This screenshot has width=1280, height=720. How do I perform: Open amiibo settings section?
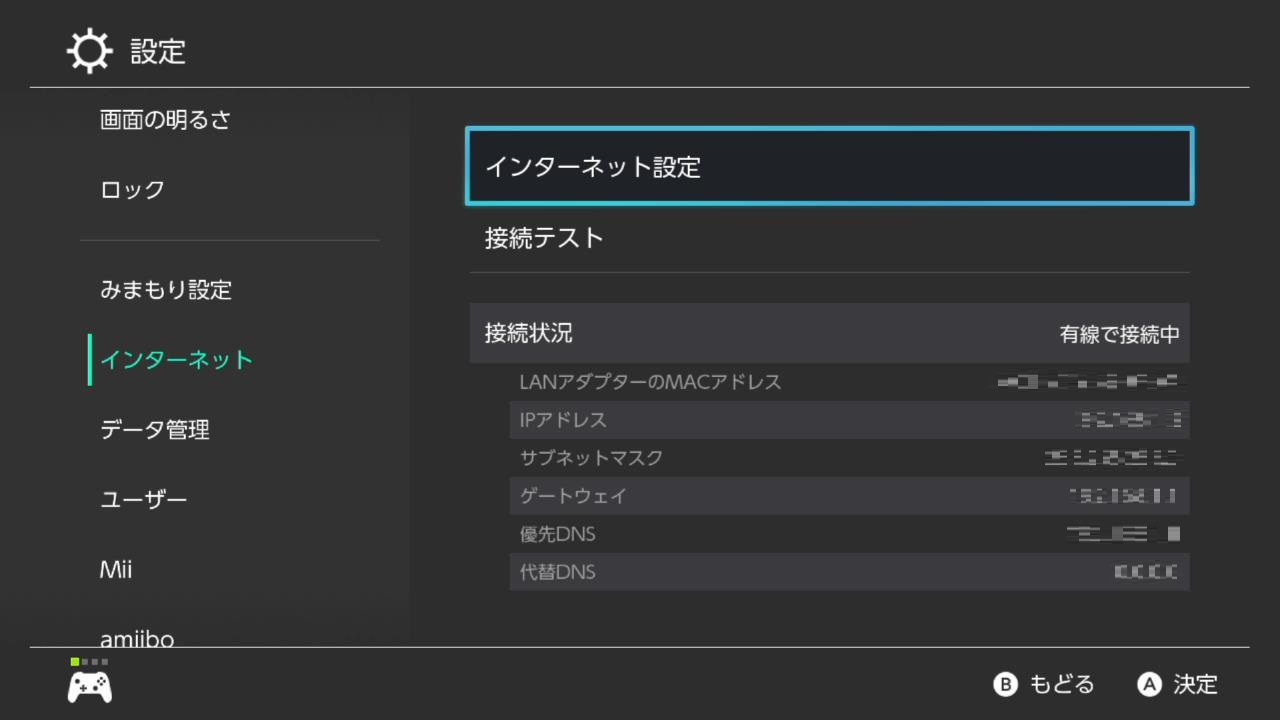coord(137,637)
